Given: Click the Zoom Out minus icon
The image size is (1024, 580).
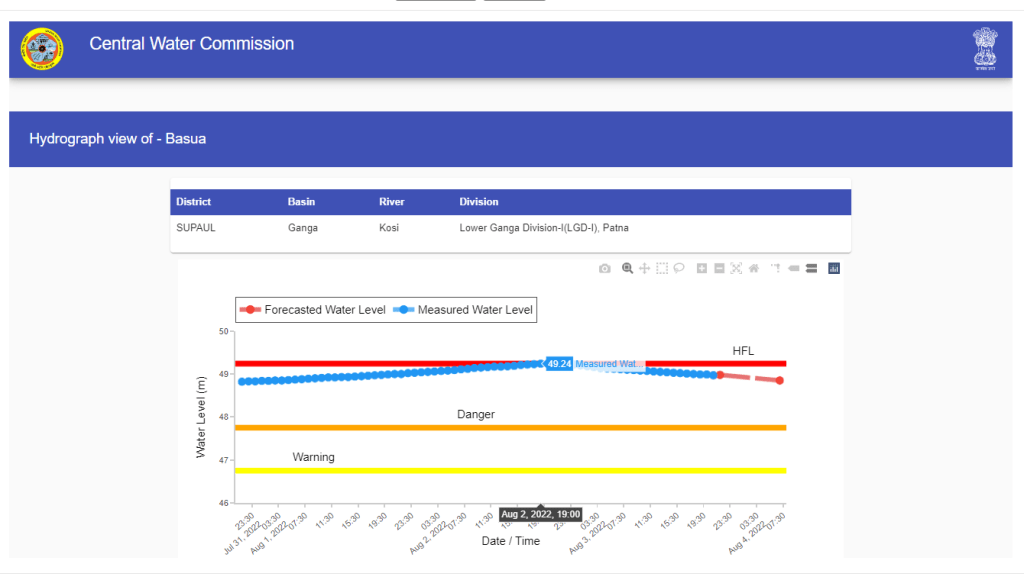Looking at the screenshot, I should coord(719,268).
